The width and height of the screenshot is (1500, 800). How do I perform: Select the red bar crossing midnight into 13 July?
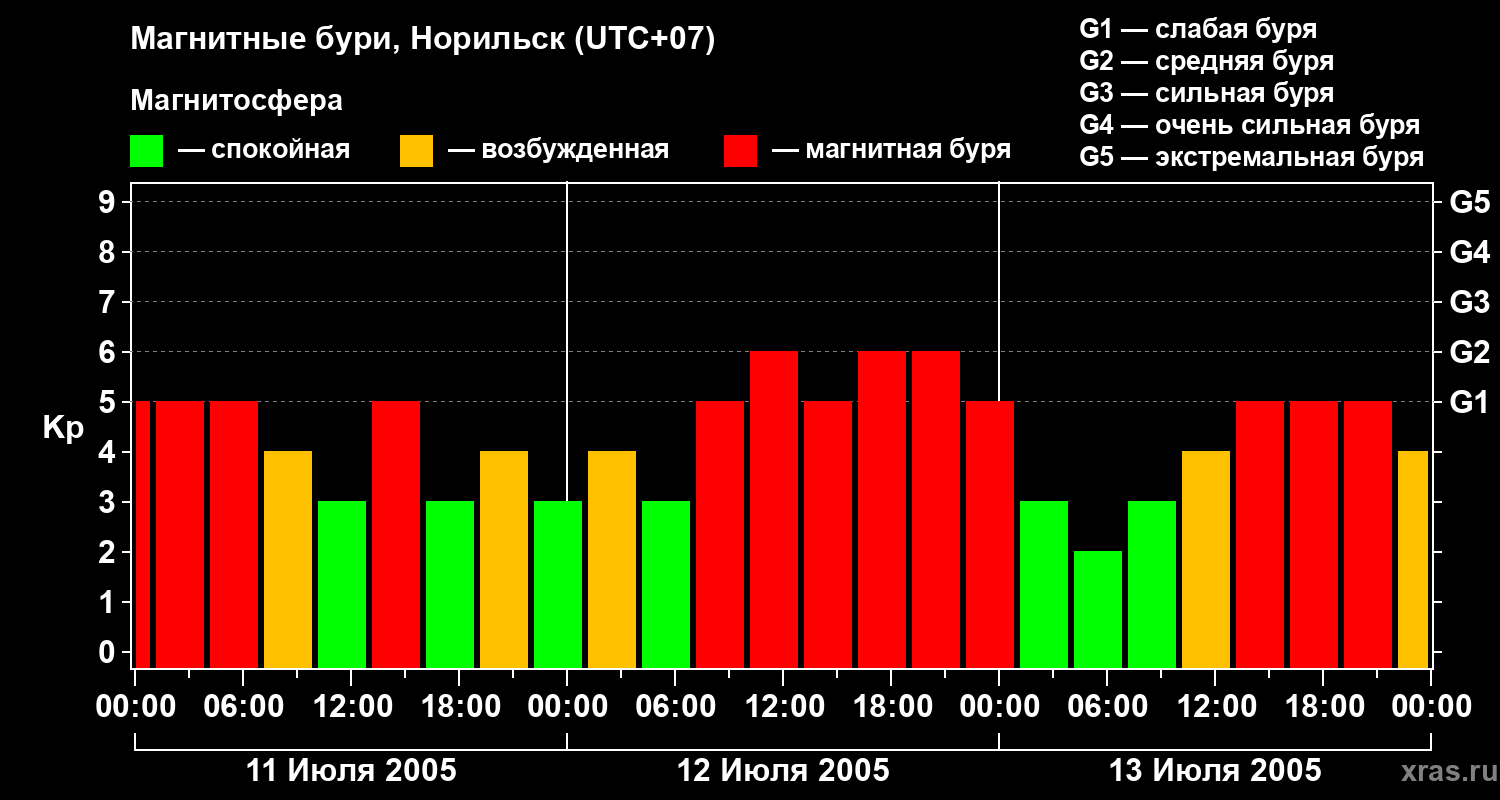[990, 534]
